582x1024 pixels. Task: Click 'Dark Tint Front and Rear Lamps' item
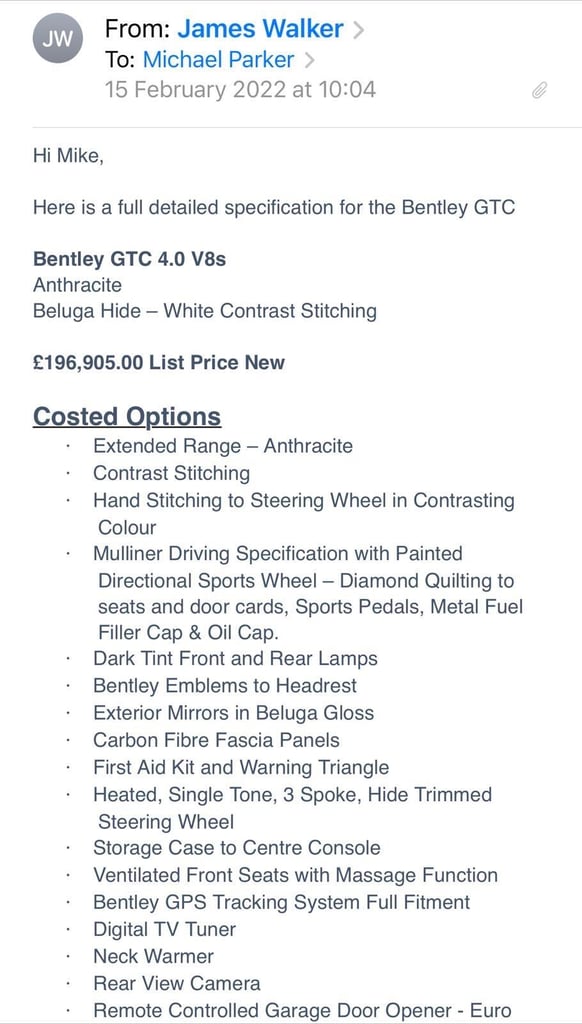pos(235,658)
